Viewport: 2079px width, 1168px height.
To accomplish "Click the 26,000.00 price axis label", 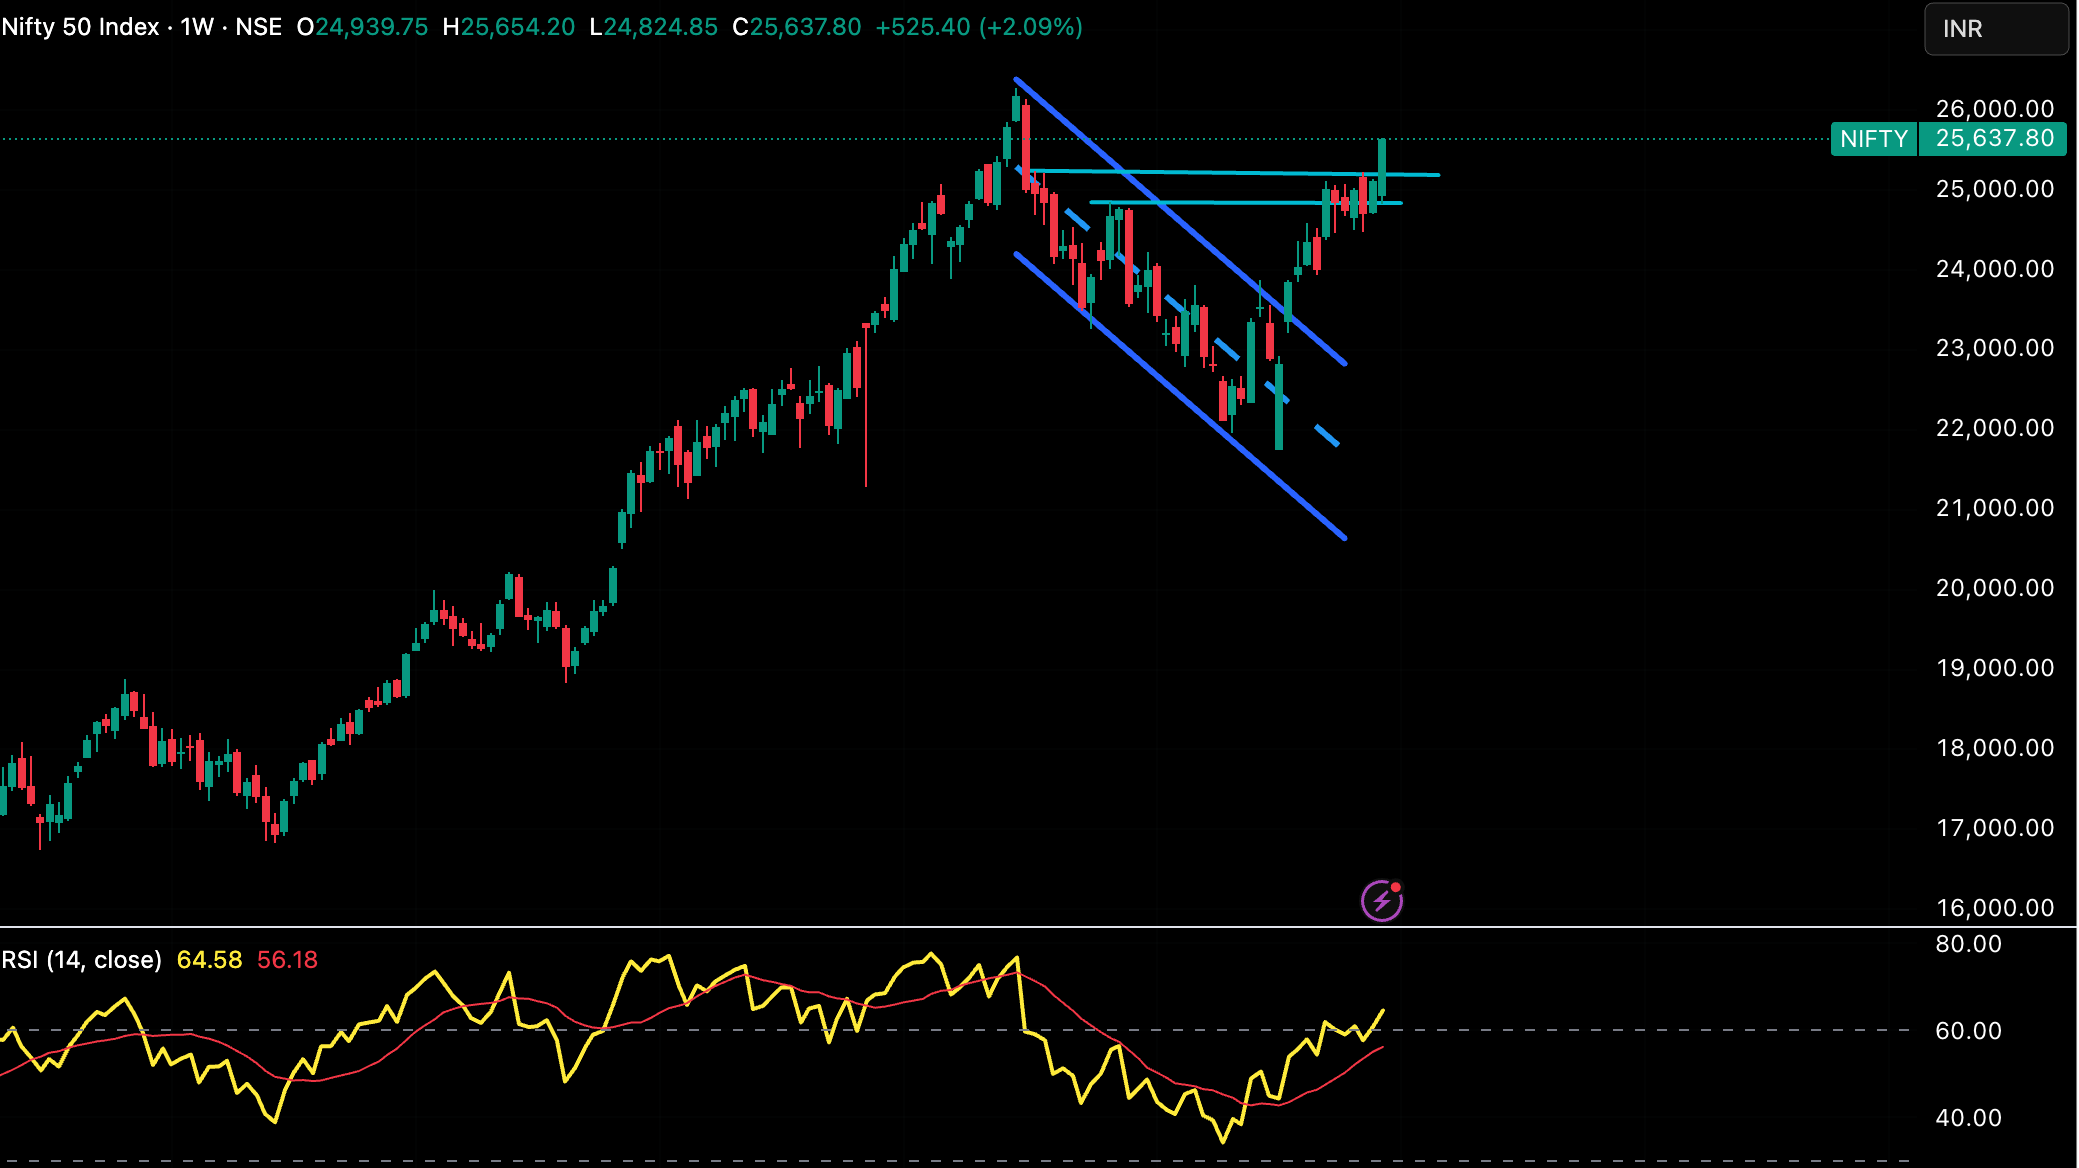I will pyautogui.click(x=1994, y=109).
